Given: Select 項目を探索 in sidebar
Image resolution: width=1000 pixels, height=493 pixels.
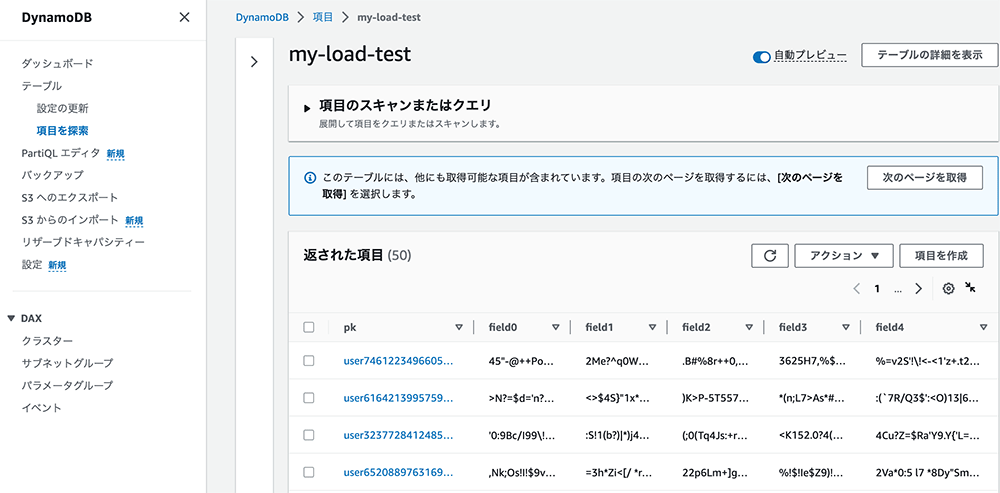Looking at the screenshot, I should click(62, 130).
